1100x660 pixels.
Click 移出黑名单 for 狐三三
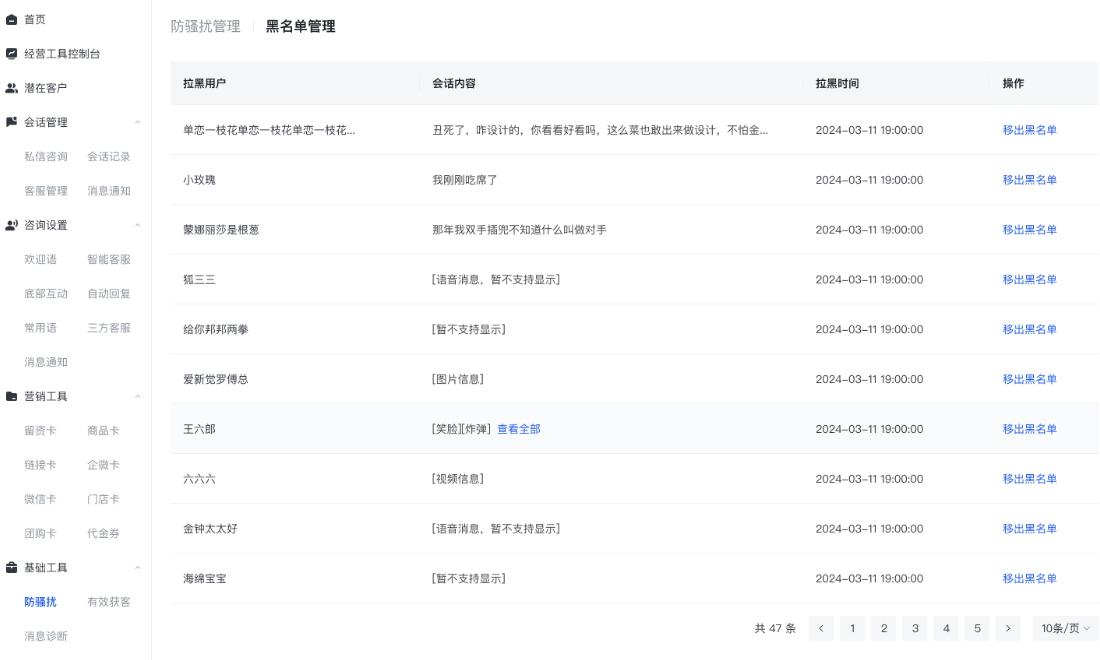point(1029,279)
